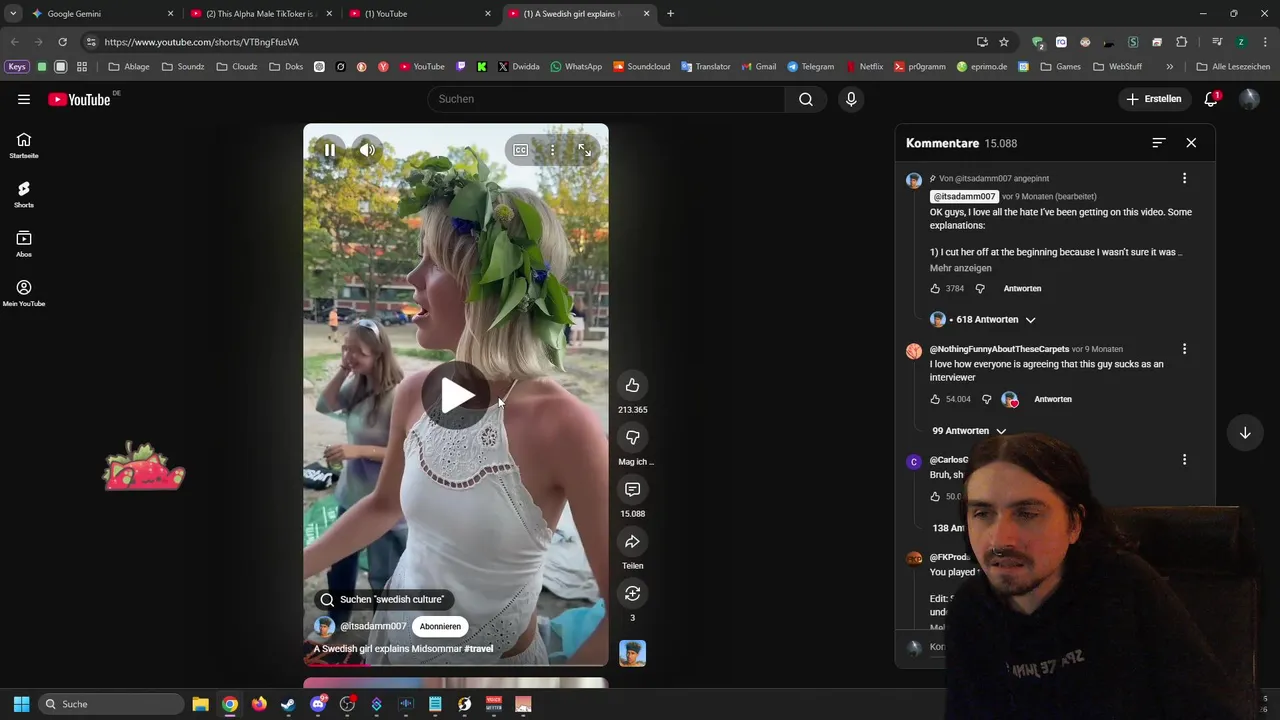Open the Soundz bookmarks folder
The width and height of the screenshot is (1280, 720).
pos(183,67)
